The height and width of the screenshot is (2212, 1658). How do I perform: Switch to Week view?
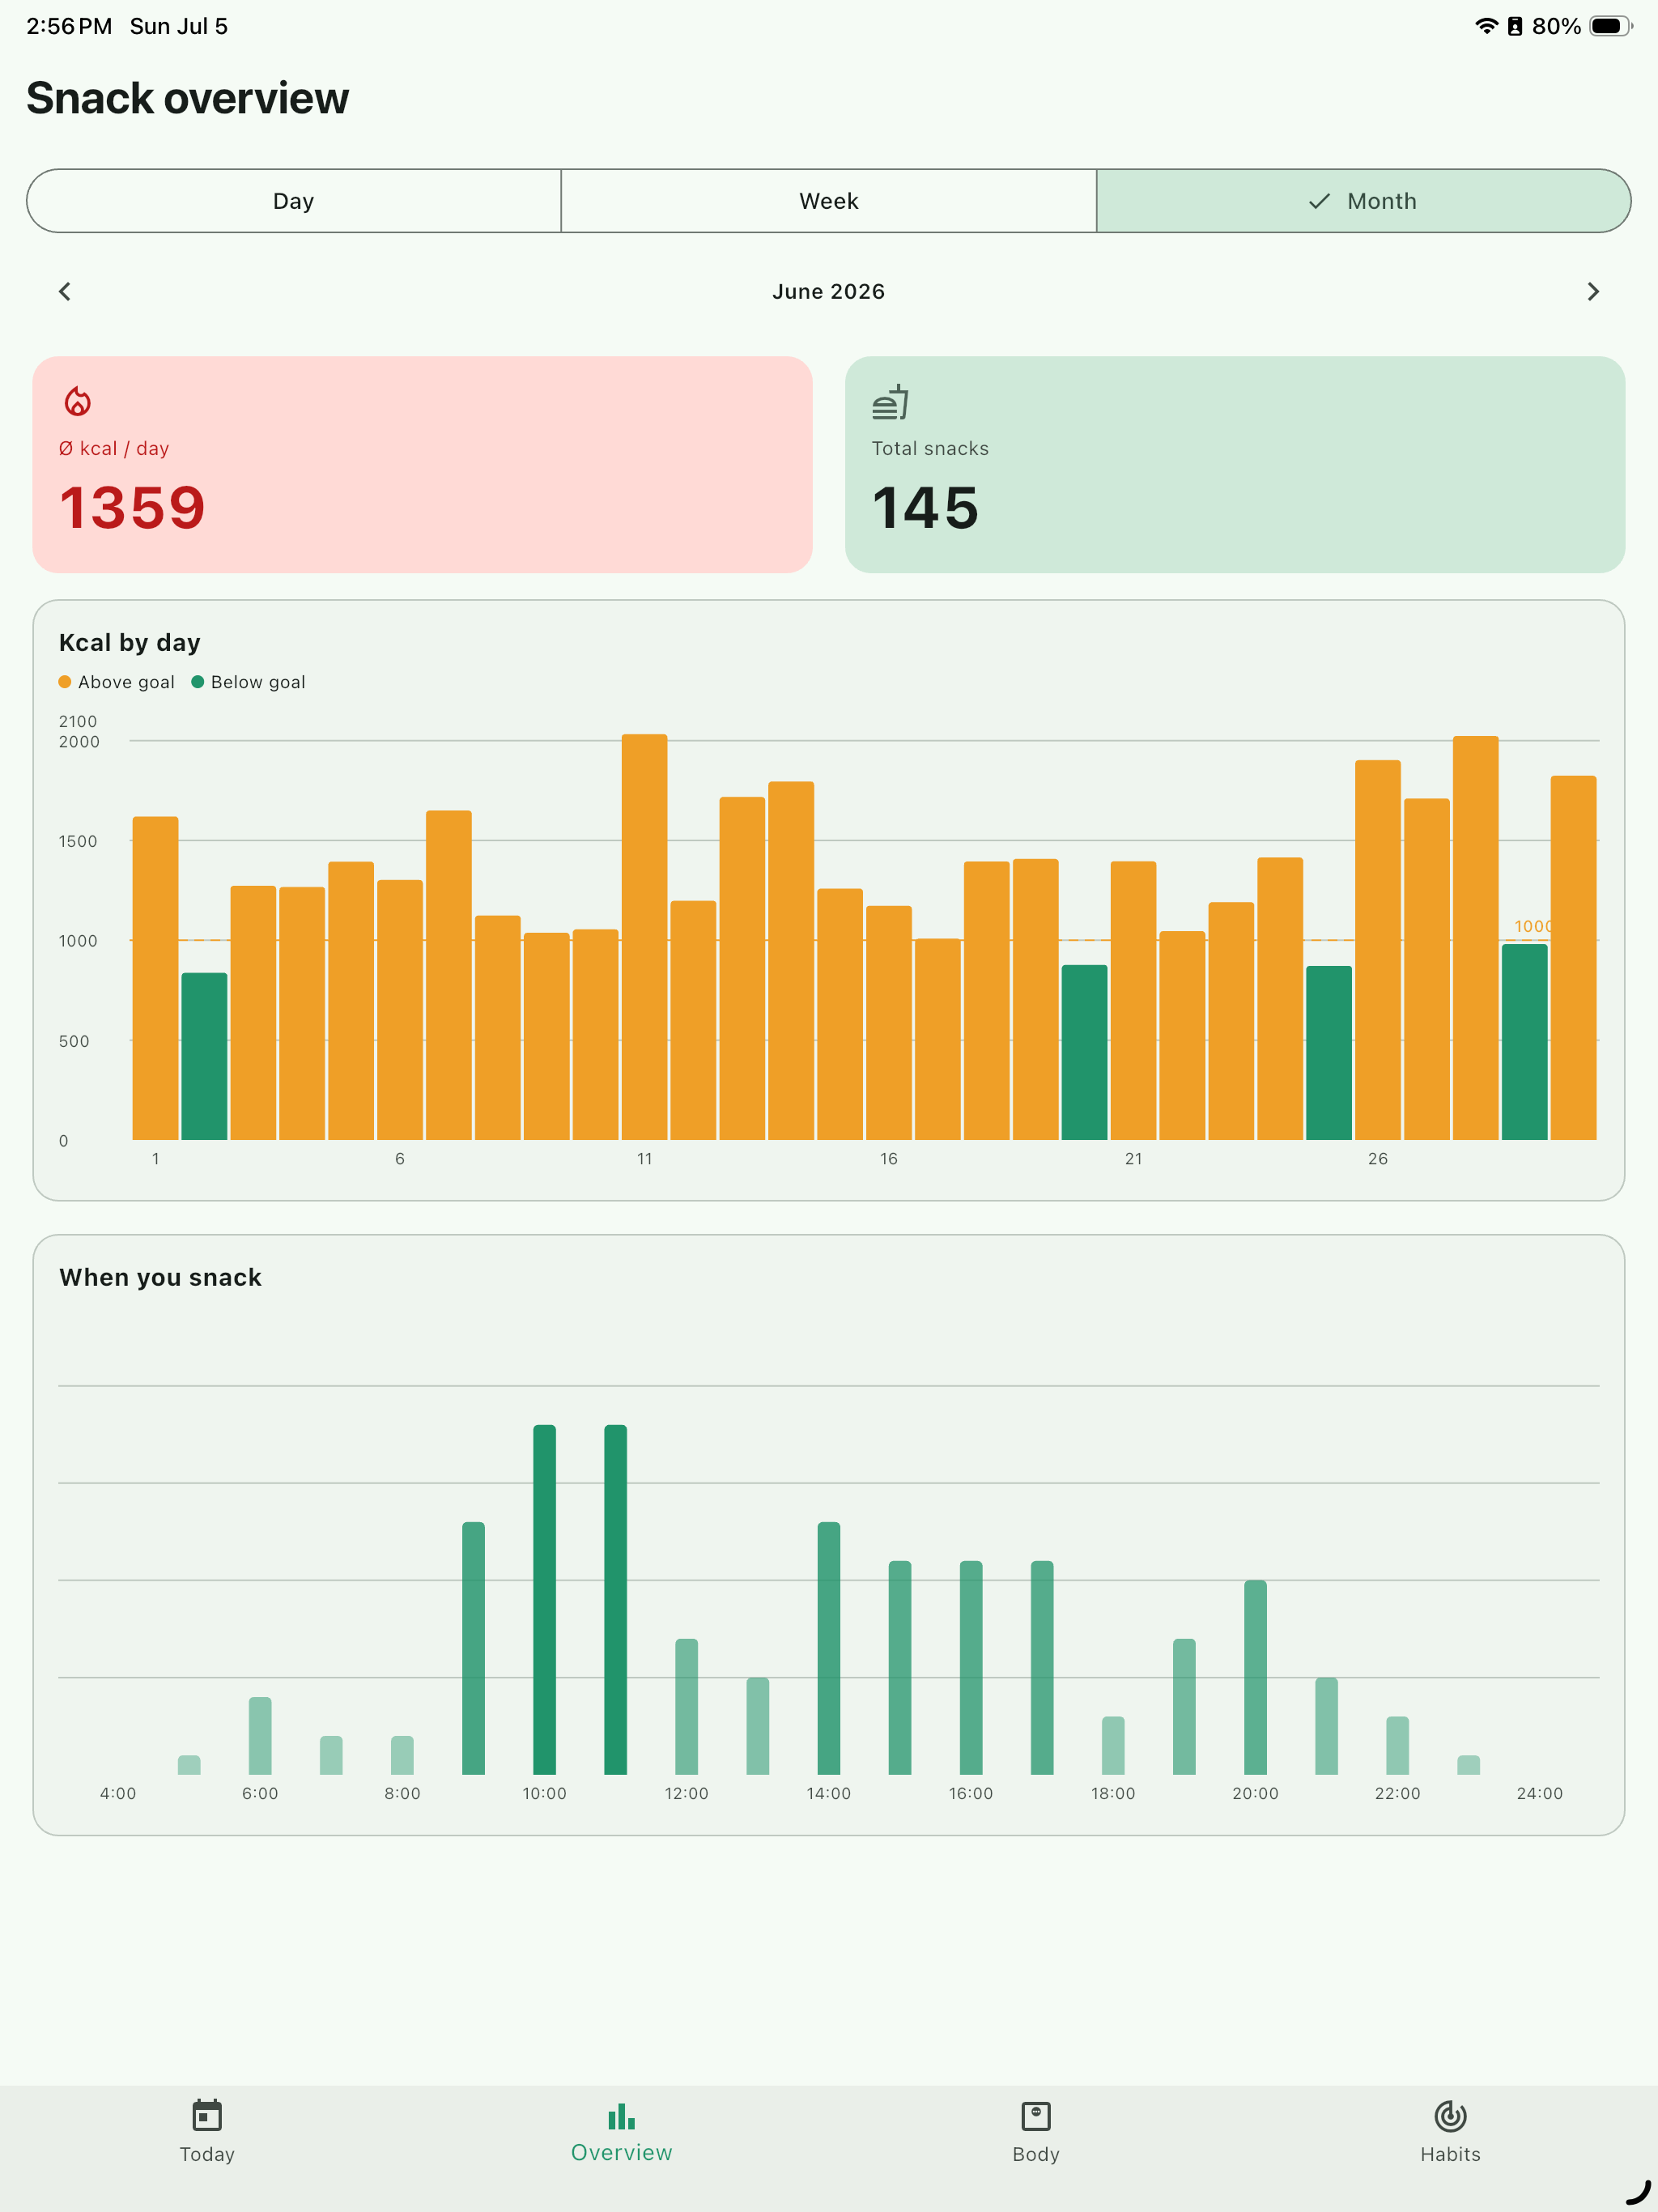829,201
